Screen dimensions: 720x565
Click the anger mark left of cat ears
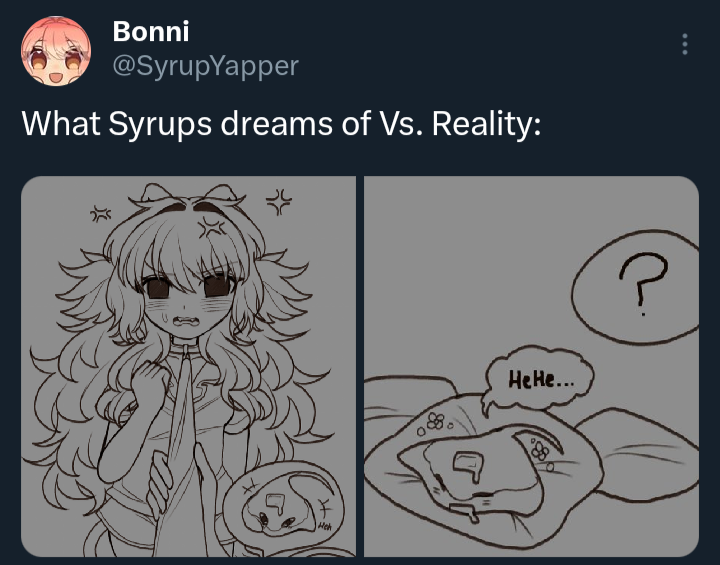100,214
